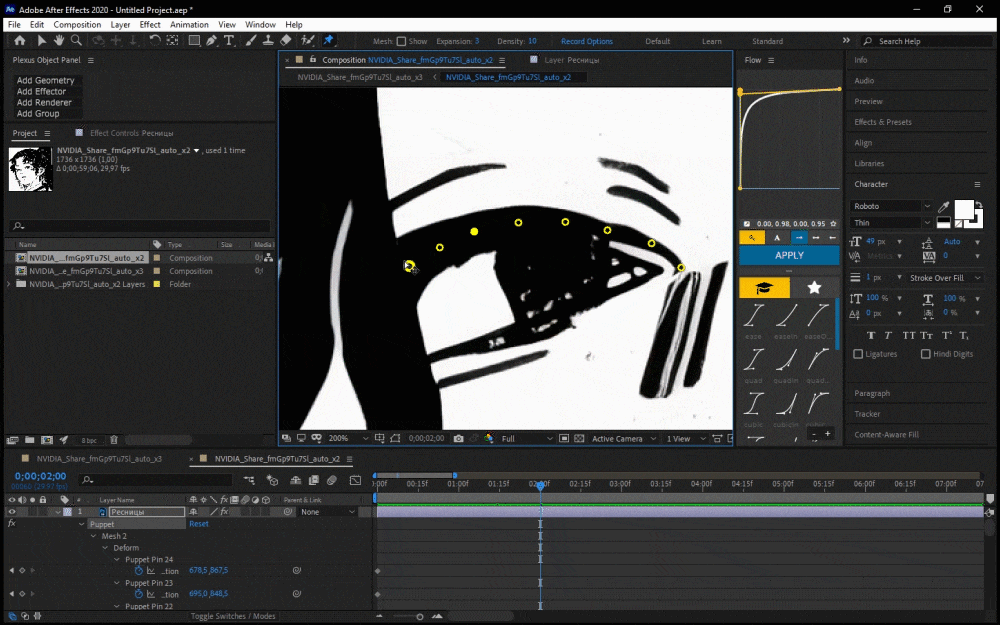The width and height of the screenshot is (1000, 625).
Task: Open the composition flowchart mini icon in timeline
Action: click(249, 480)
